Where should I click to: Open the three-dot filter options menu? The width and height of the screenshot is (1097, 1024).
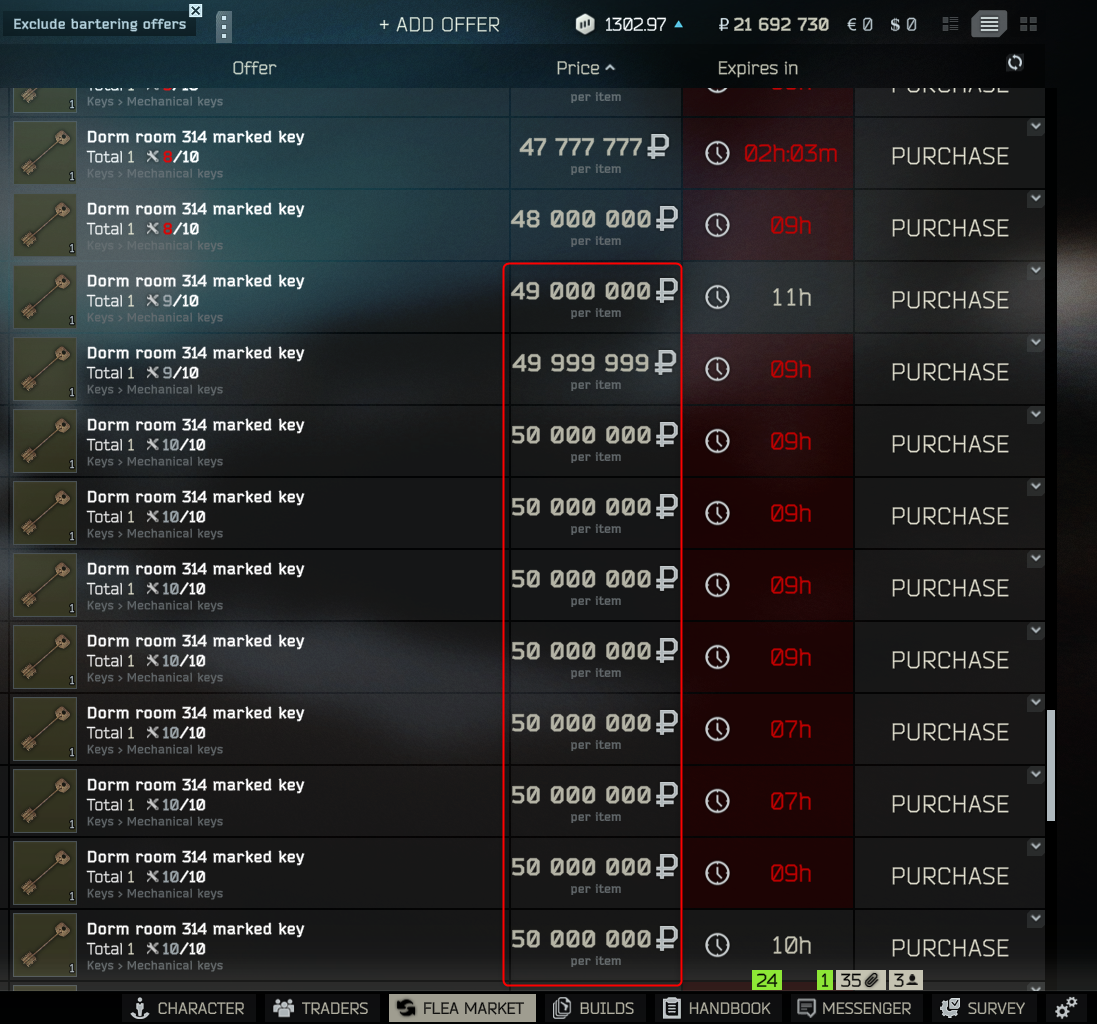click(224, 27)
